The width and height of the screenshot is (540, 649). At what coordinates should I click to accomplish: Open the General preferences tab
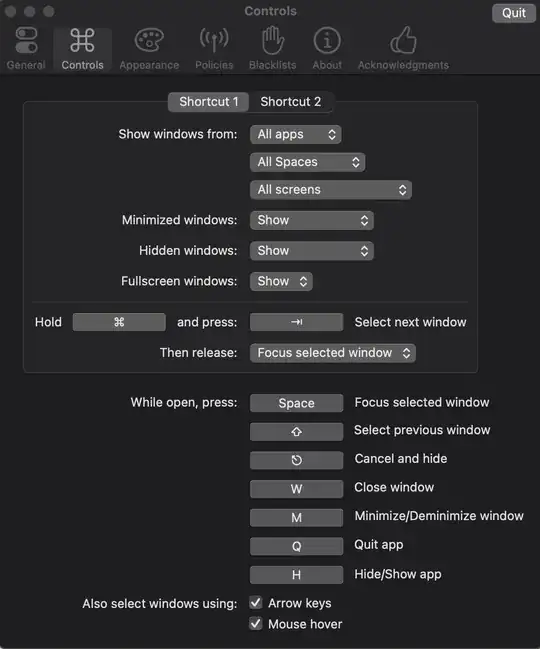(26, 49)
